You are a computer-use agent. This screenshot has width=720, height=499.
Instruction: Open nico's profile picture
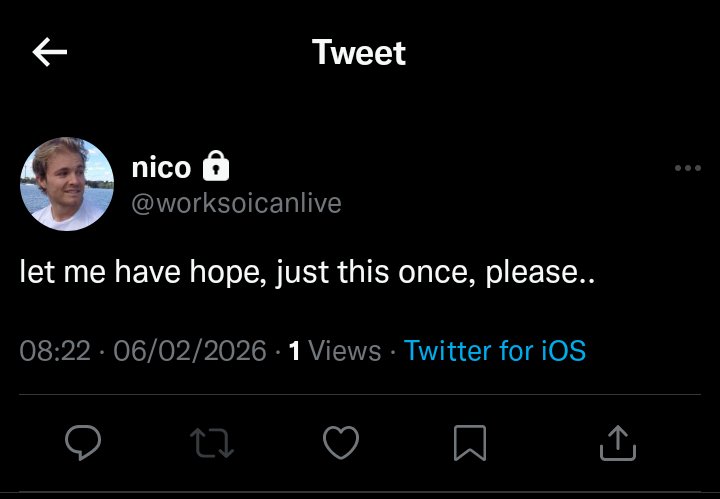coord(67,184)
